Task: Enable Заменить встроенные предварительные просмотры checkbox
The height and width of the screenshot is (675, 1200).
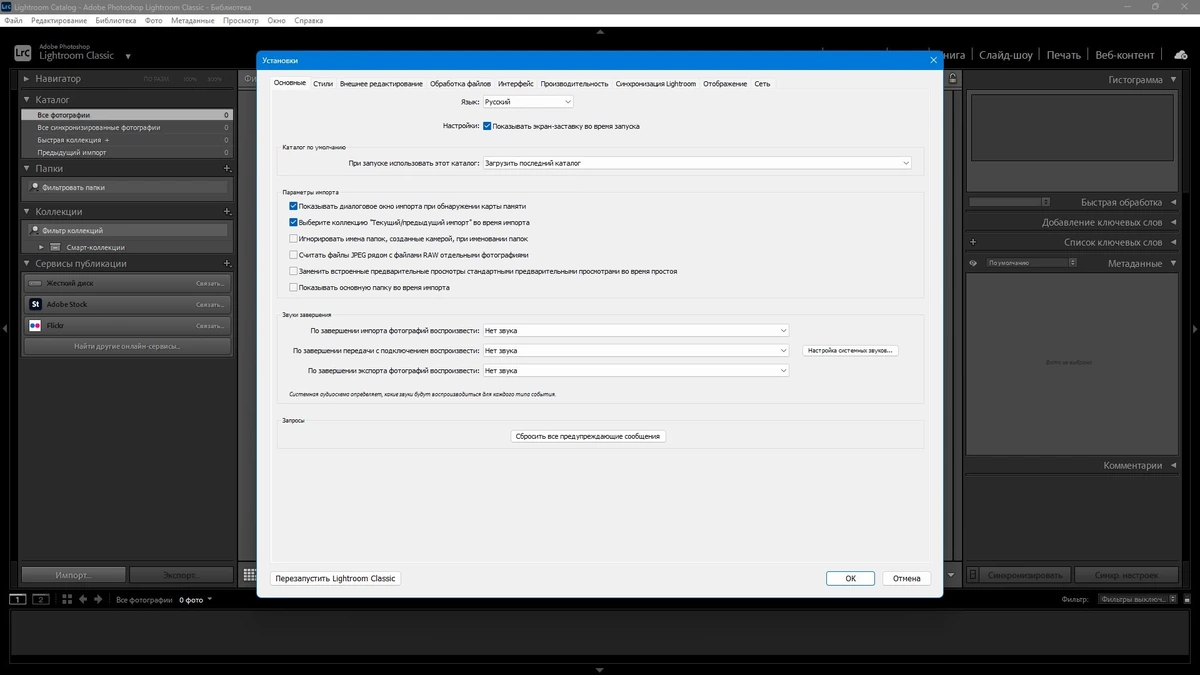Action: pos(293,271)
